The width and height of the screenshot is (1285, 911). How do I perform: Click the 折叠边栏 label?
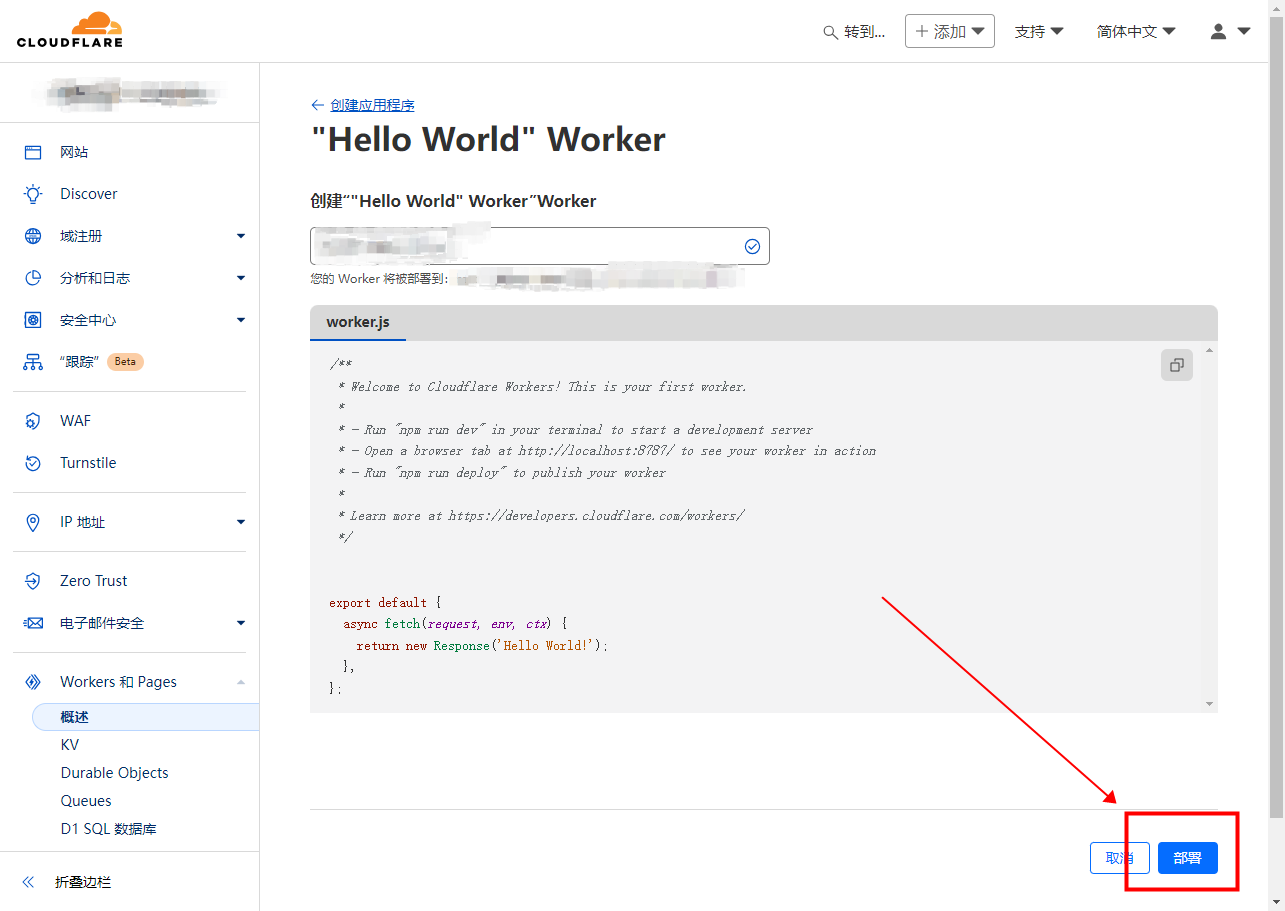tap(83, 882)
